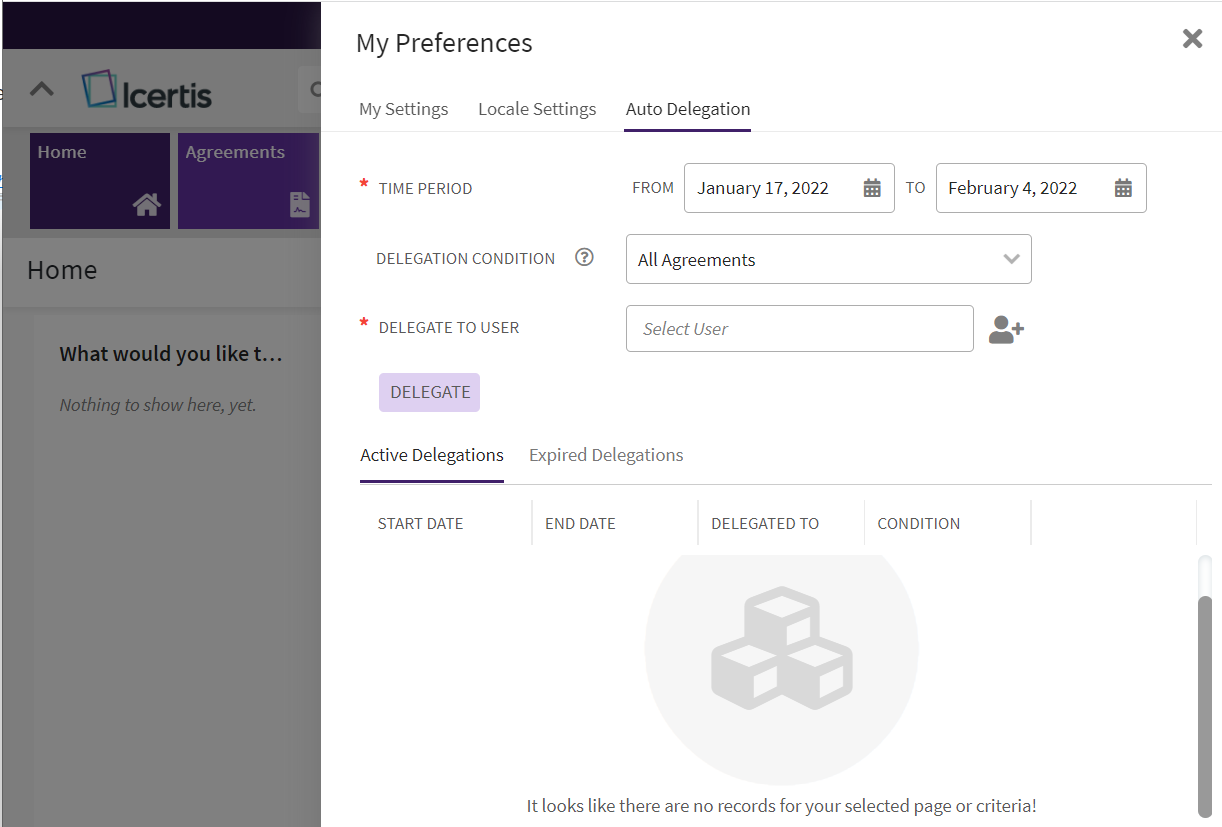The width and height of the screenshot is (1222, 827).
Task: Select the Auto Delegation tab
Action: 687,109
